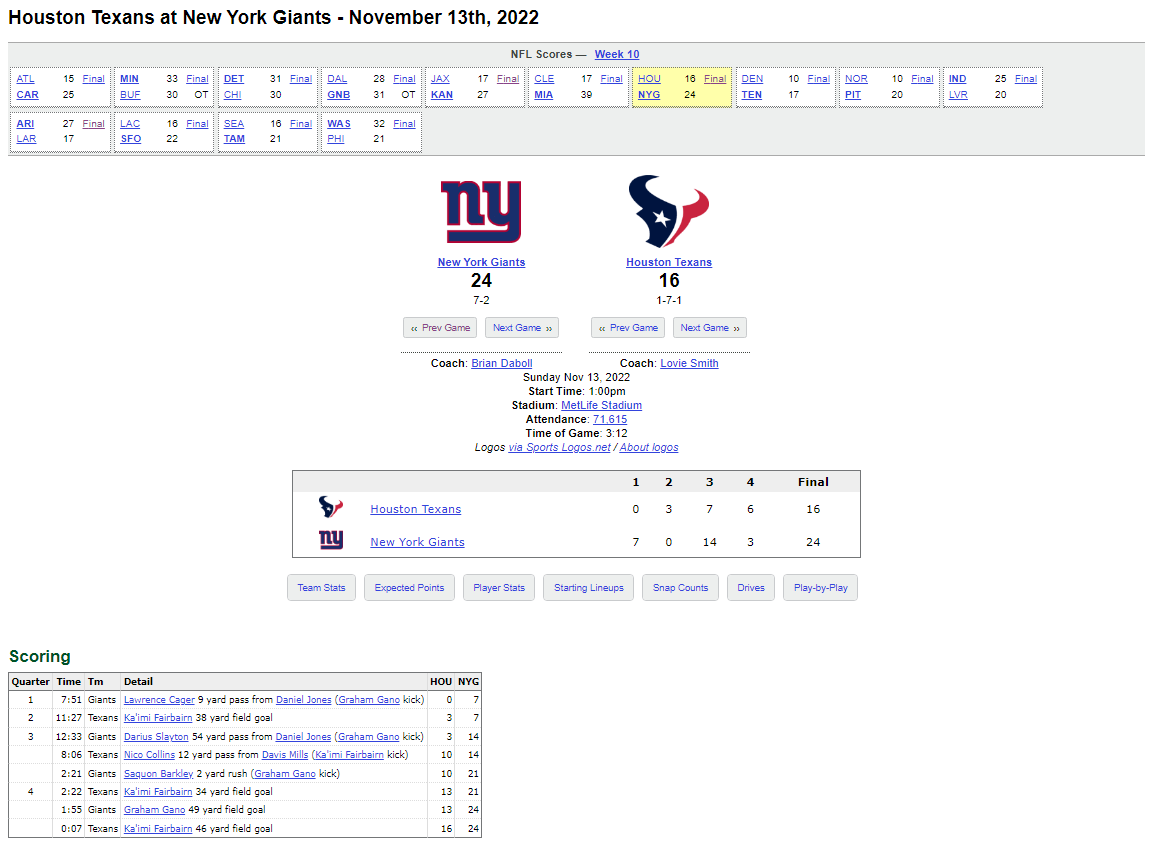Open coach Lovie Smith's page

tap(689, 363)
